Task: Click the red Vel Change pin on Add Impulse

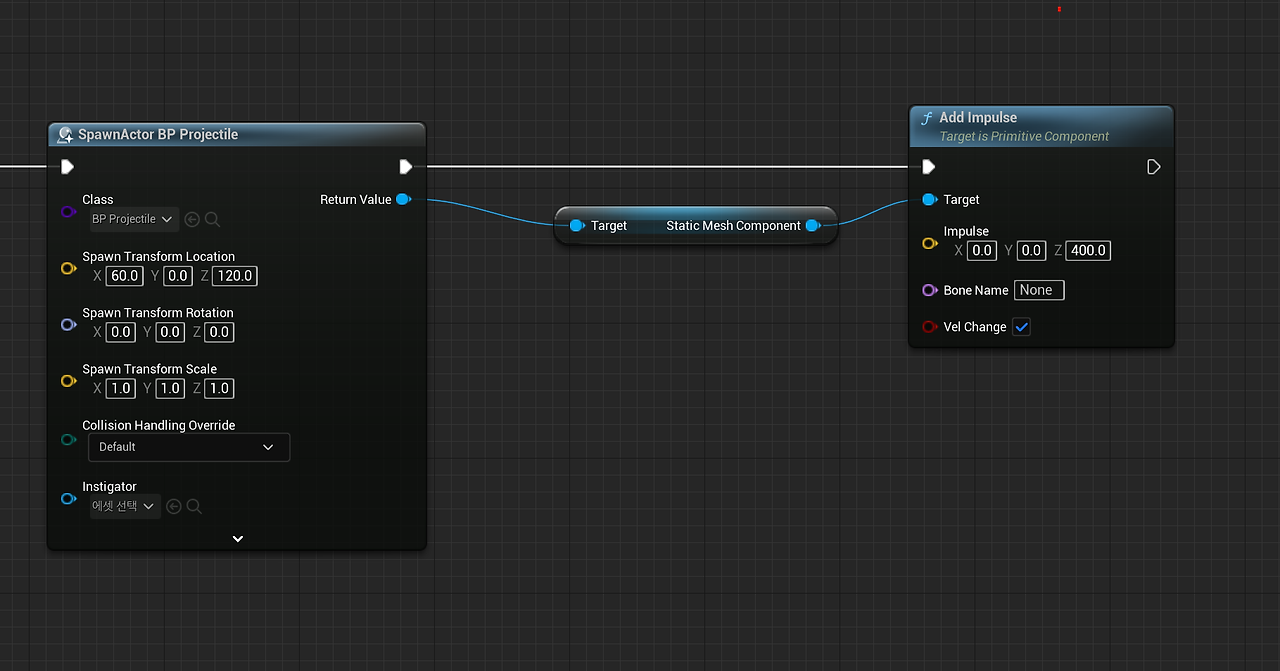Action: [930, 327]
